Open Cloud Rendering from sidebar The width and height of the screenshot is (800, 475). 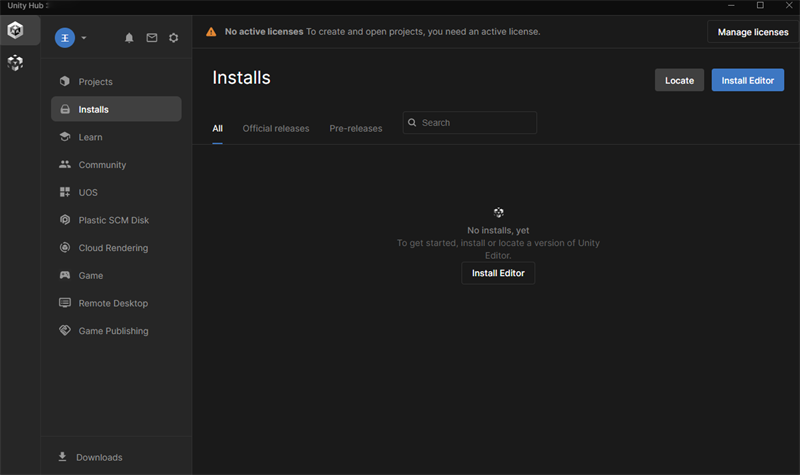(113, 248)
